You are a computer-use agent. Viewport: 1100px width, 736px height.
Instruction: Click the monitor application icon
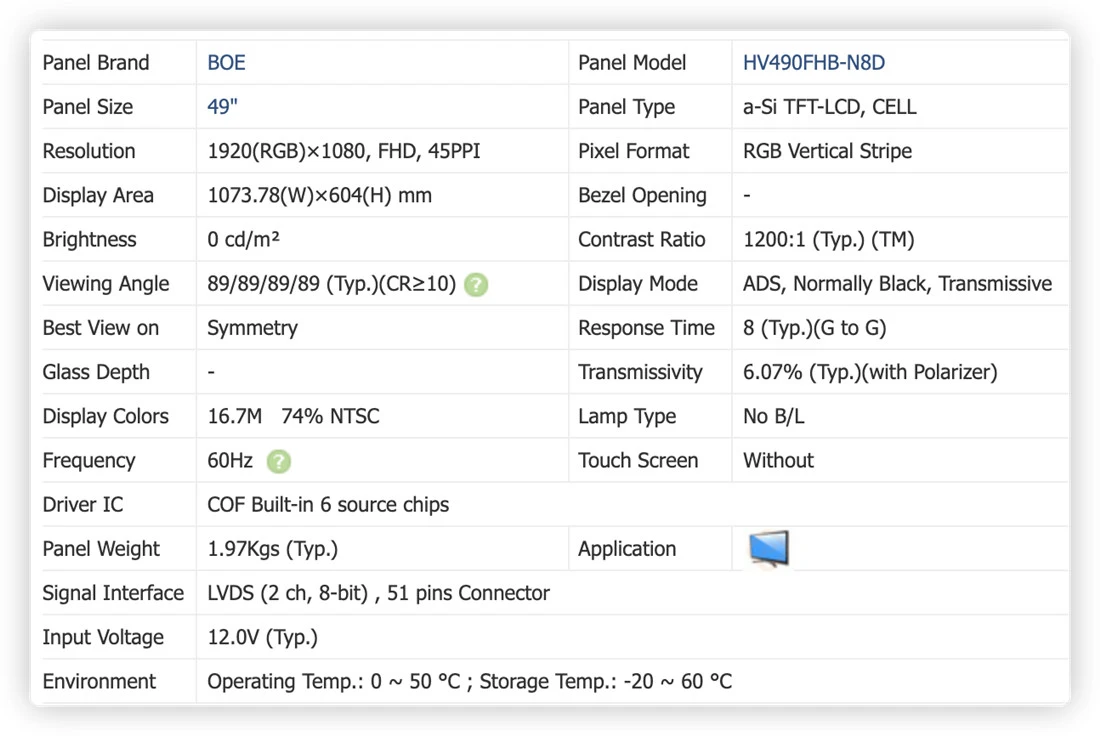click(x=769, y=549)
